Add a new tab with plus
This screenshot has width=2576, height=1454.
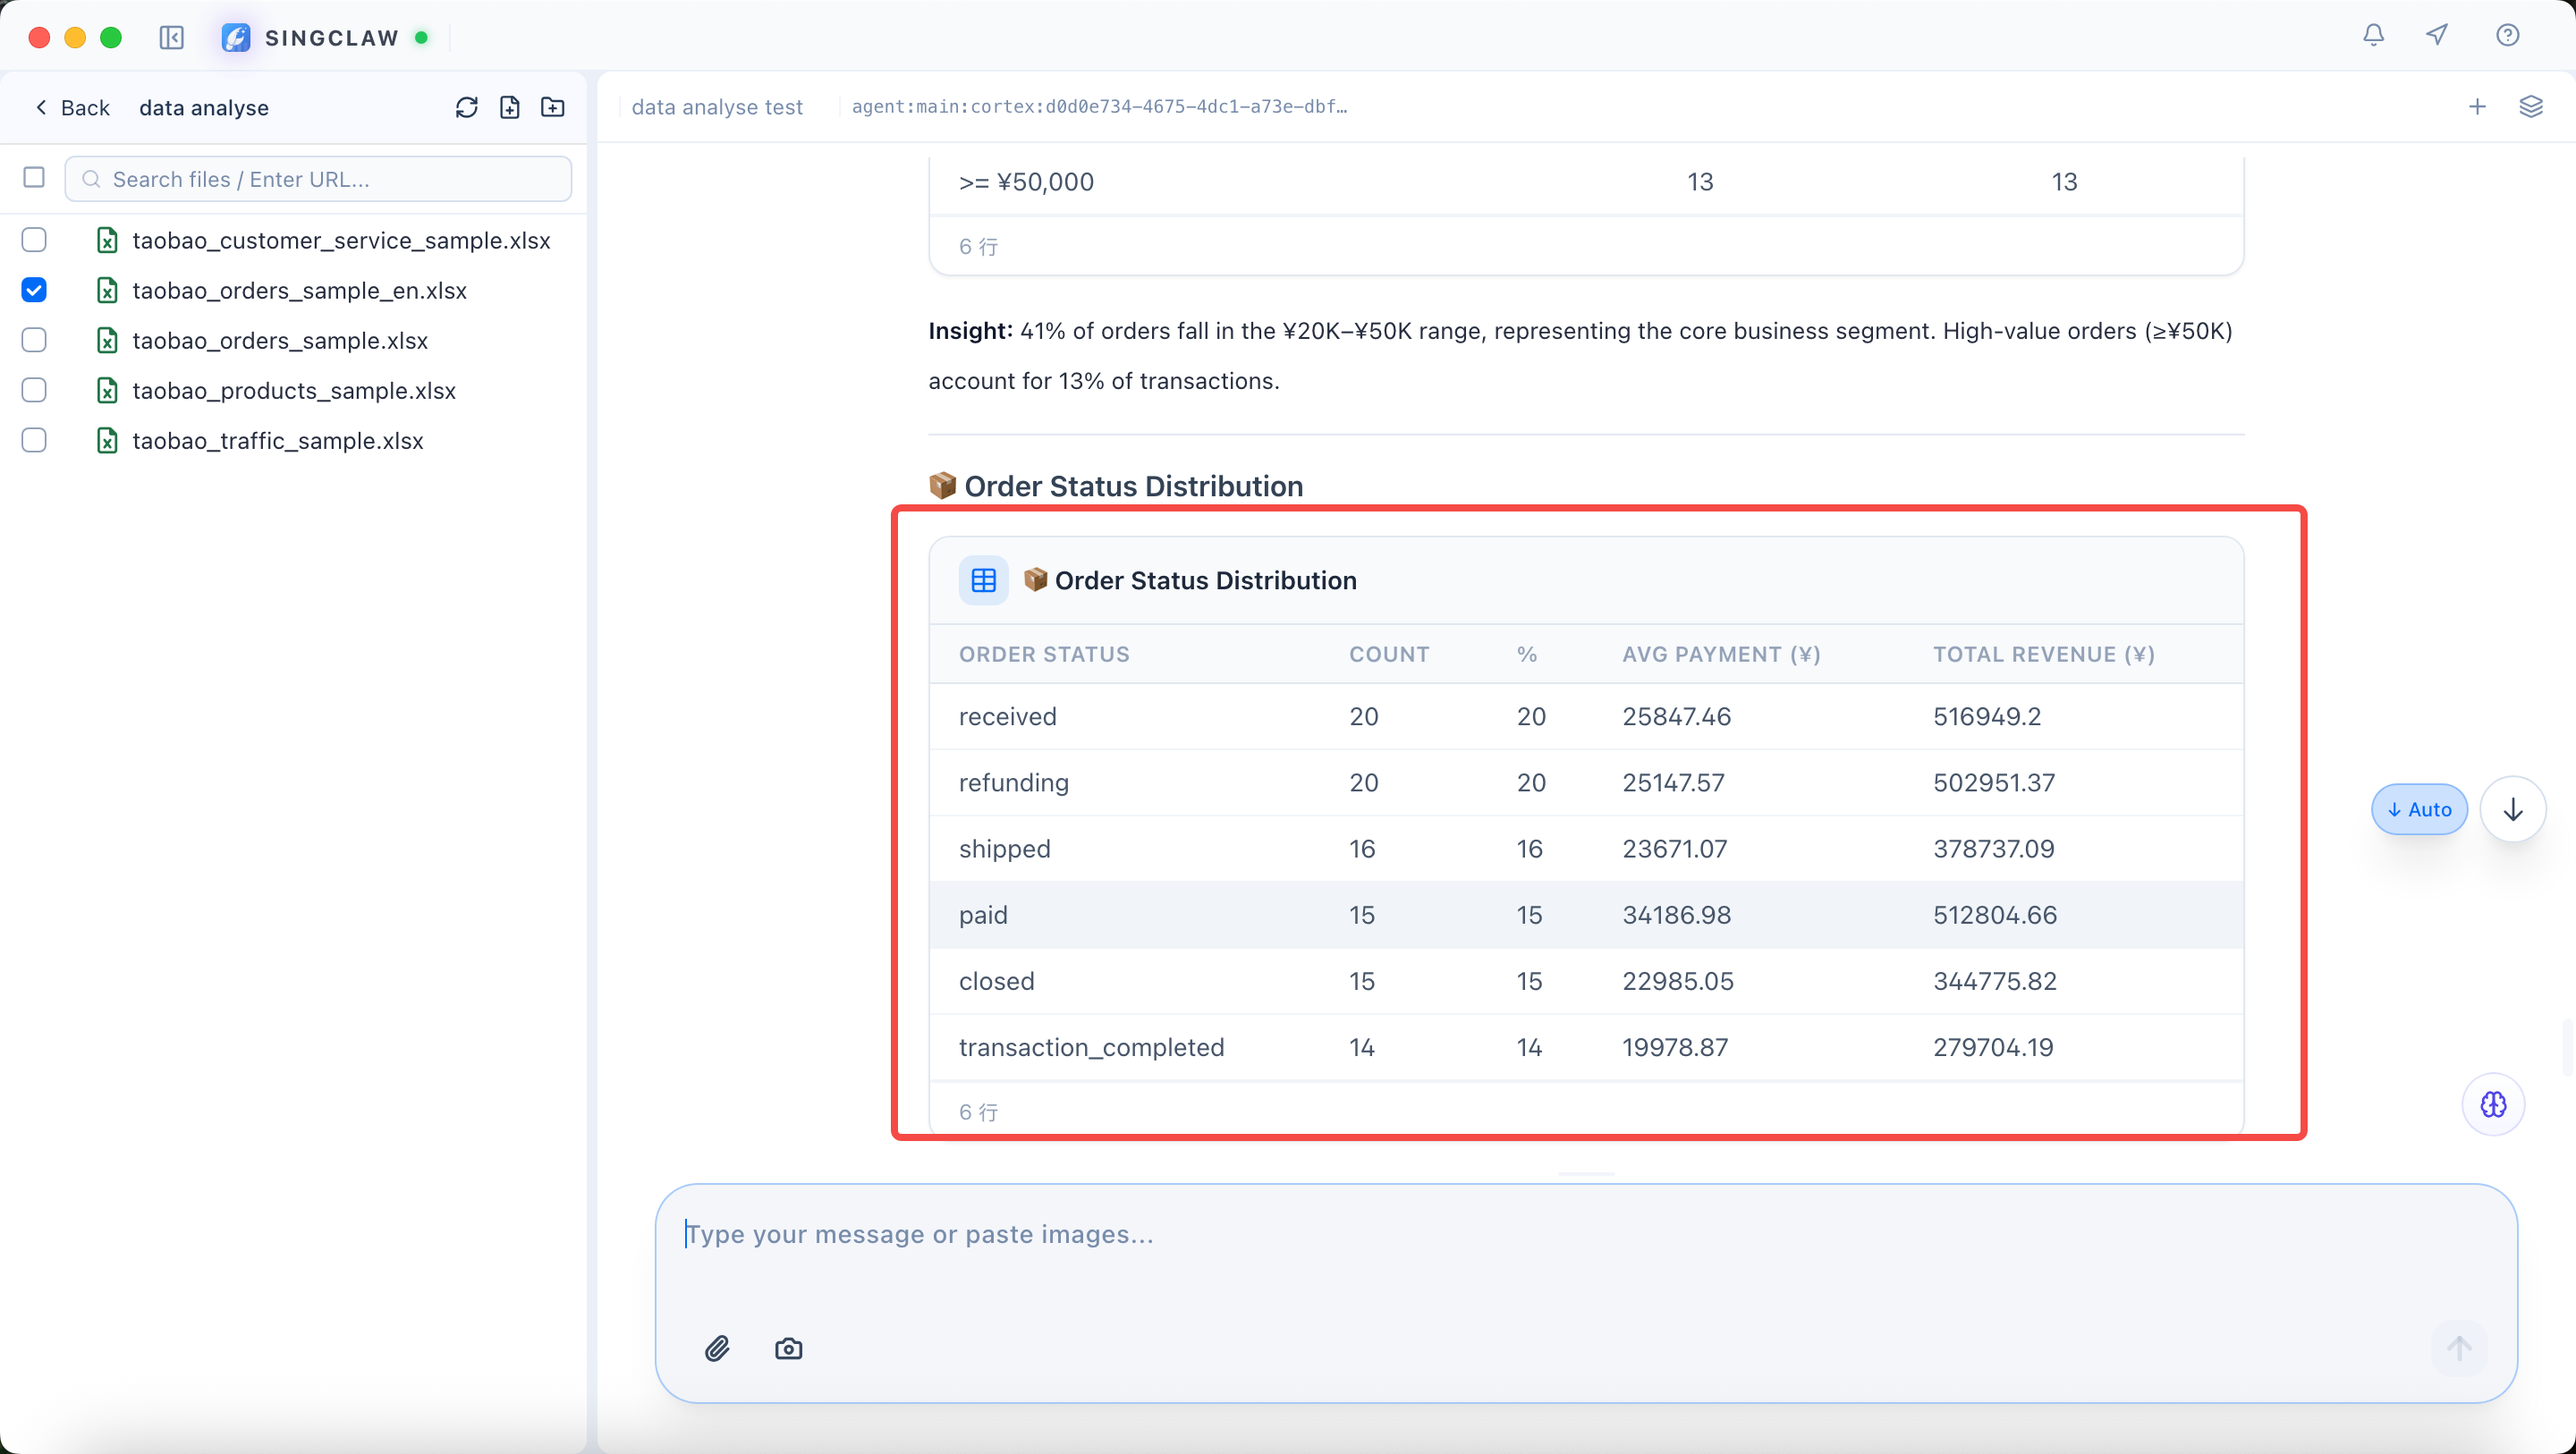(2477, 107)
